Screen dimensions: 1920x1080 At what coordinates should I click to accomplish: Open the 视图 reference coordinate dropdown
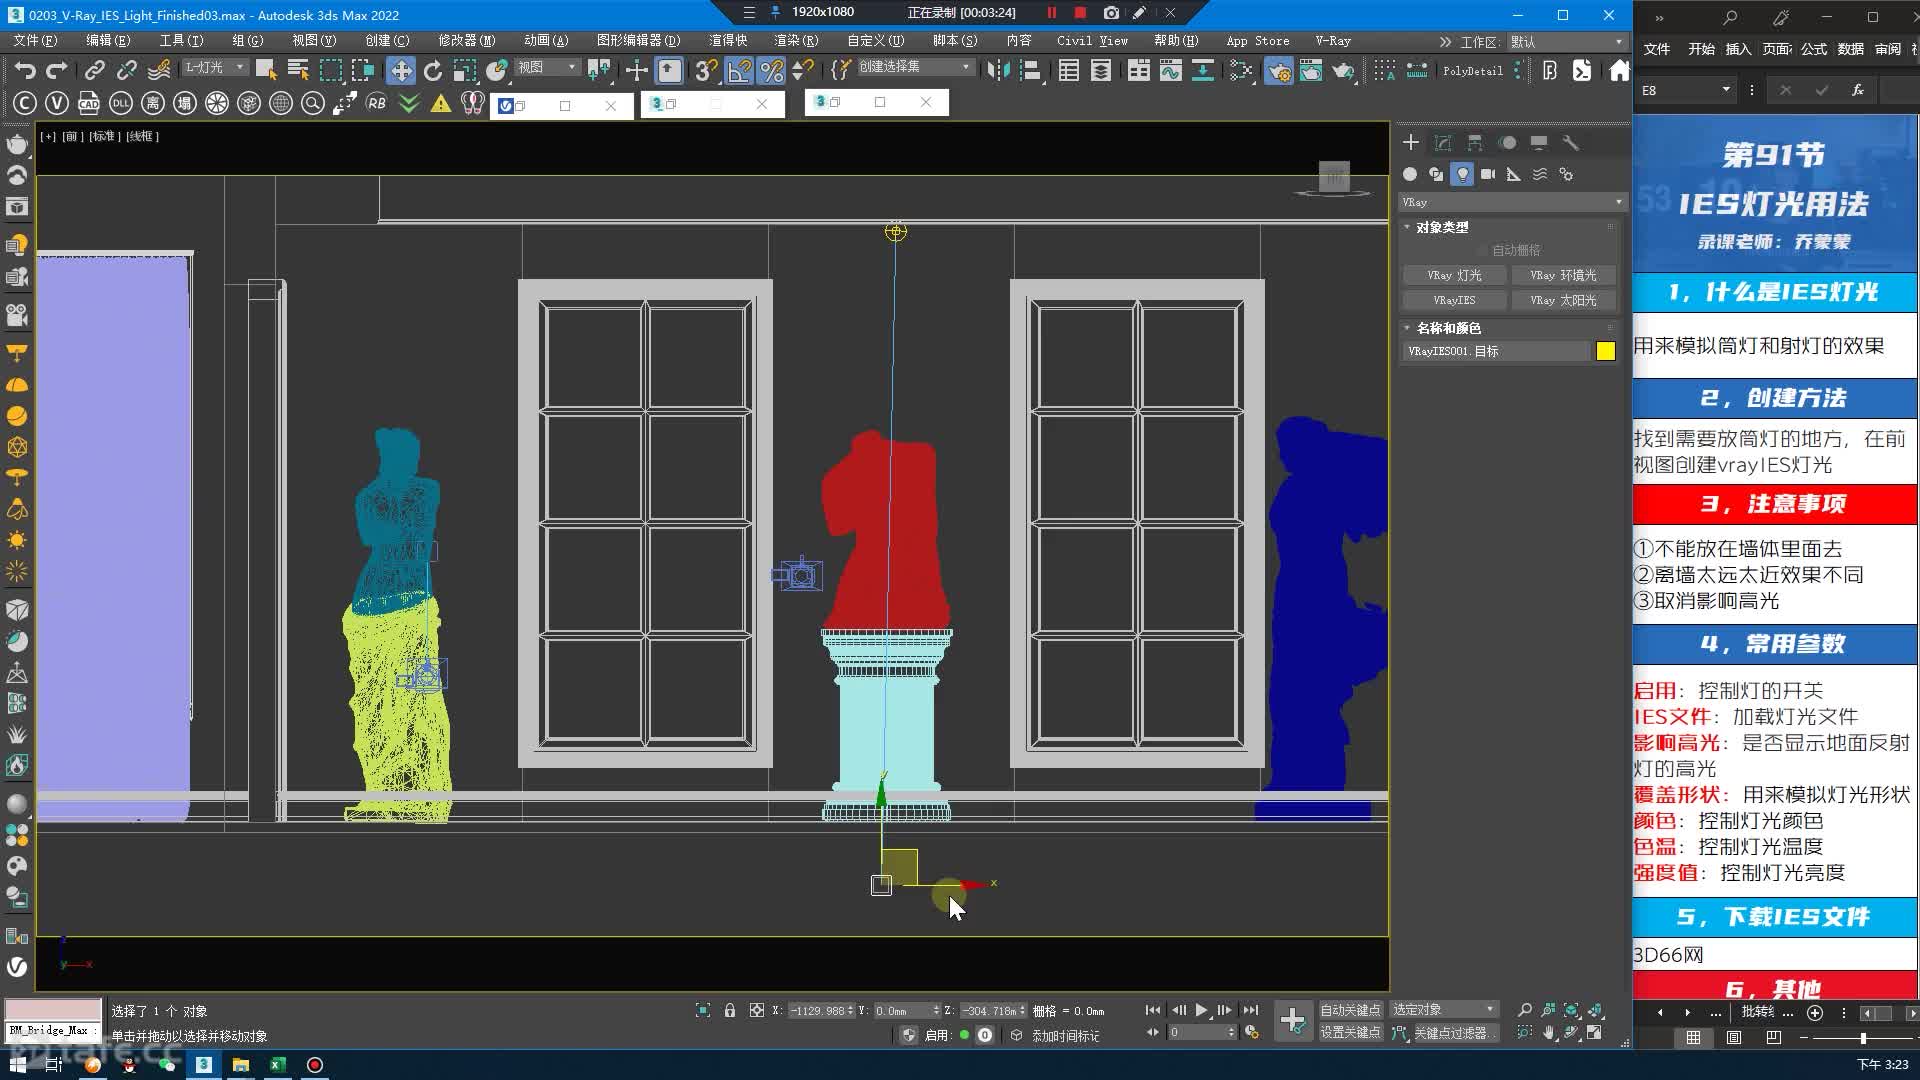pyautogui.click(x=547, y=67)
